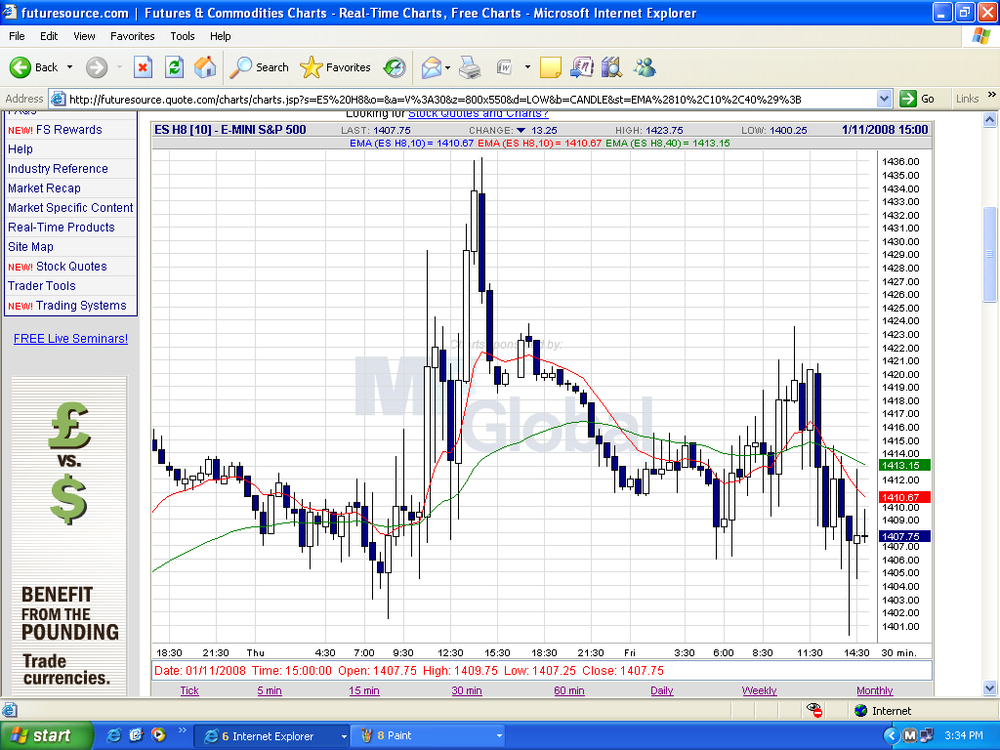Open the Help menu

(220, 36)
